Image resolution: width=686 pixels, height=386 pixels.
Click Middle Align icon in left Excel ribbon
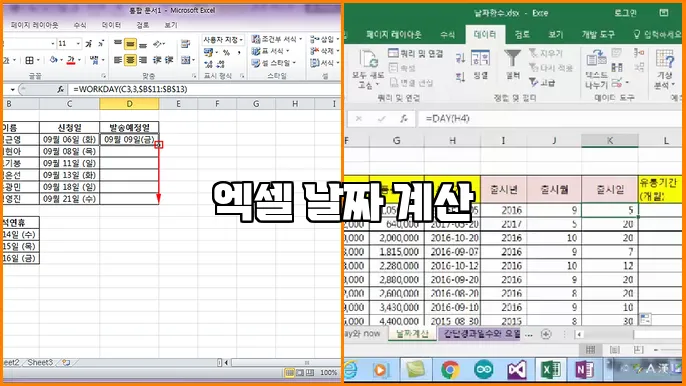pos(130,44)
